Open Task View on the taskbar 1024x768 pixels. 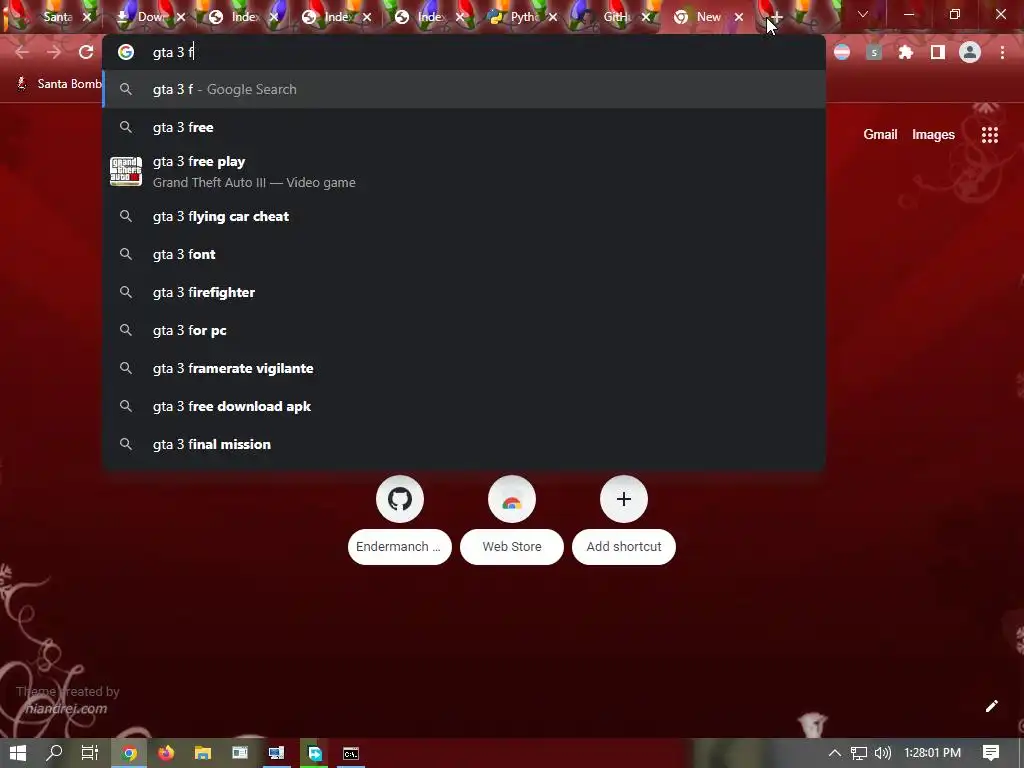(x=89, y=753)
